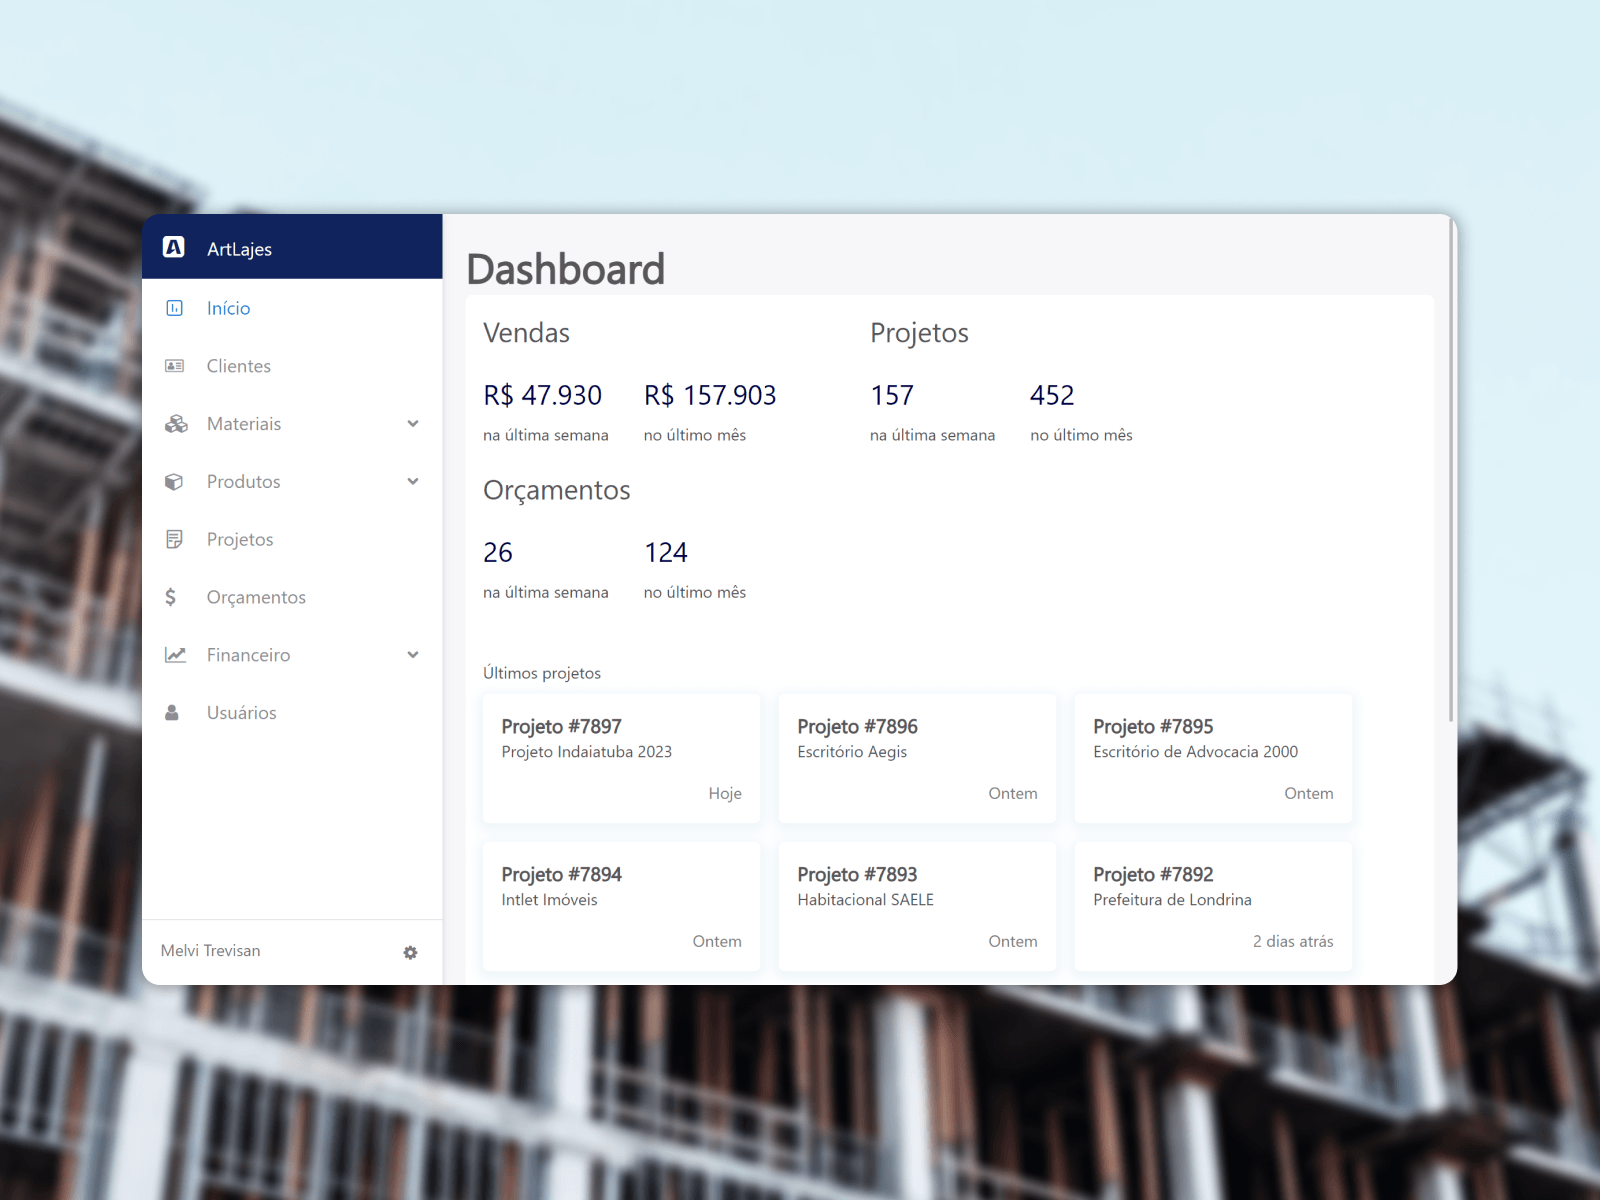
Task: Click the Projetos document icon
Action: coord(174,540)
